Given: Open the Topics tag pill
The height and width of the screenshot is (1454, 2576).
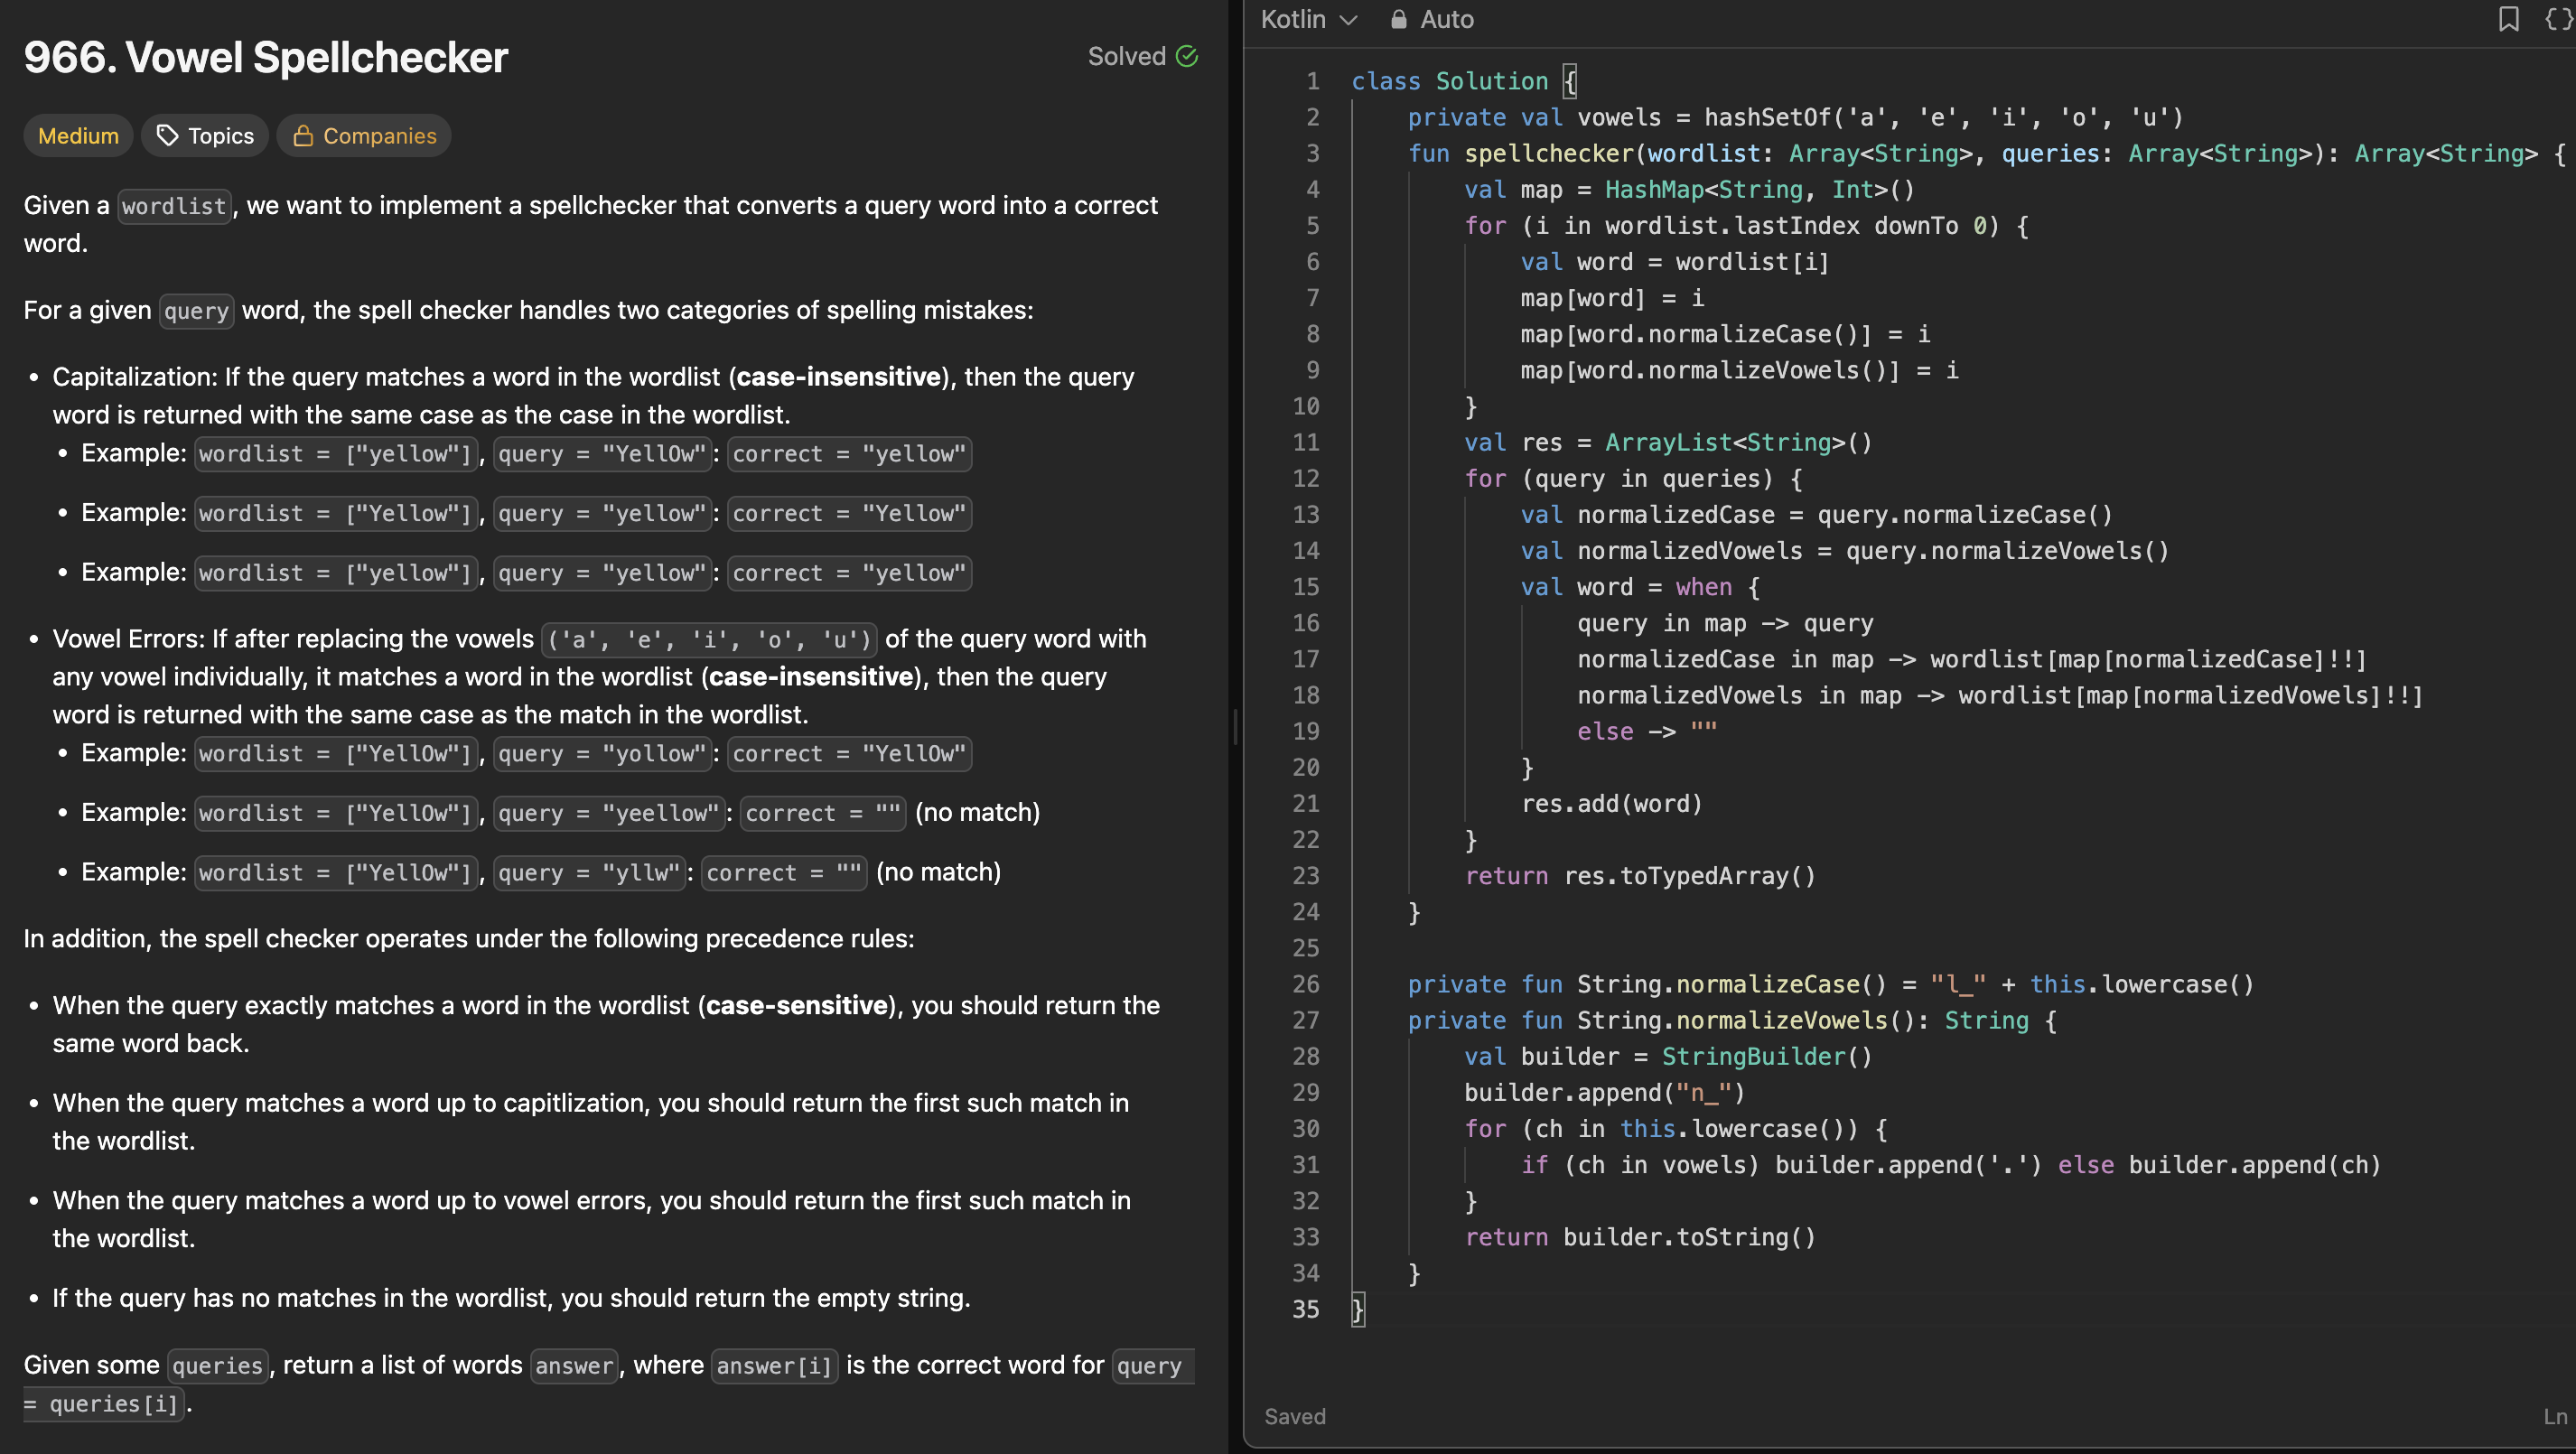Looking at the screenshot, I should coord(220,135).
